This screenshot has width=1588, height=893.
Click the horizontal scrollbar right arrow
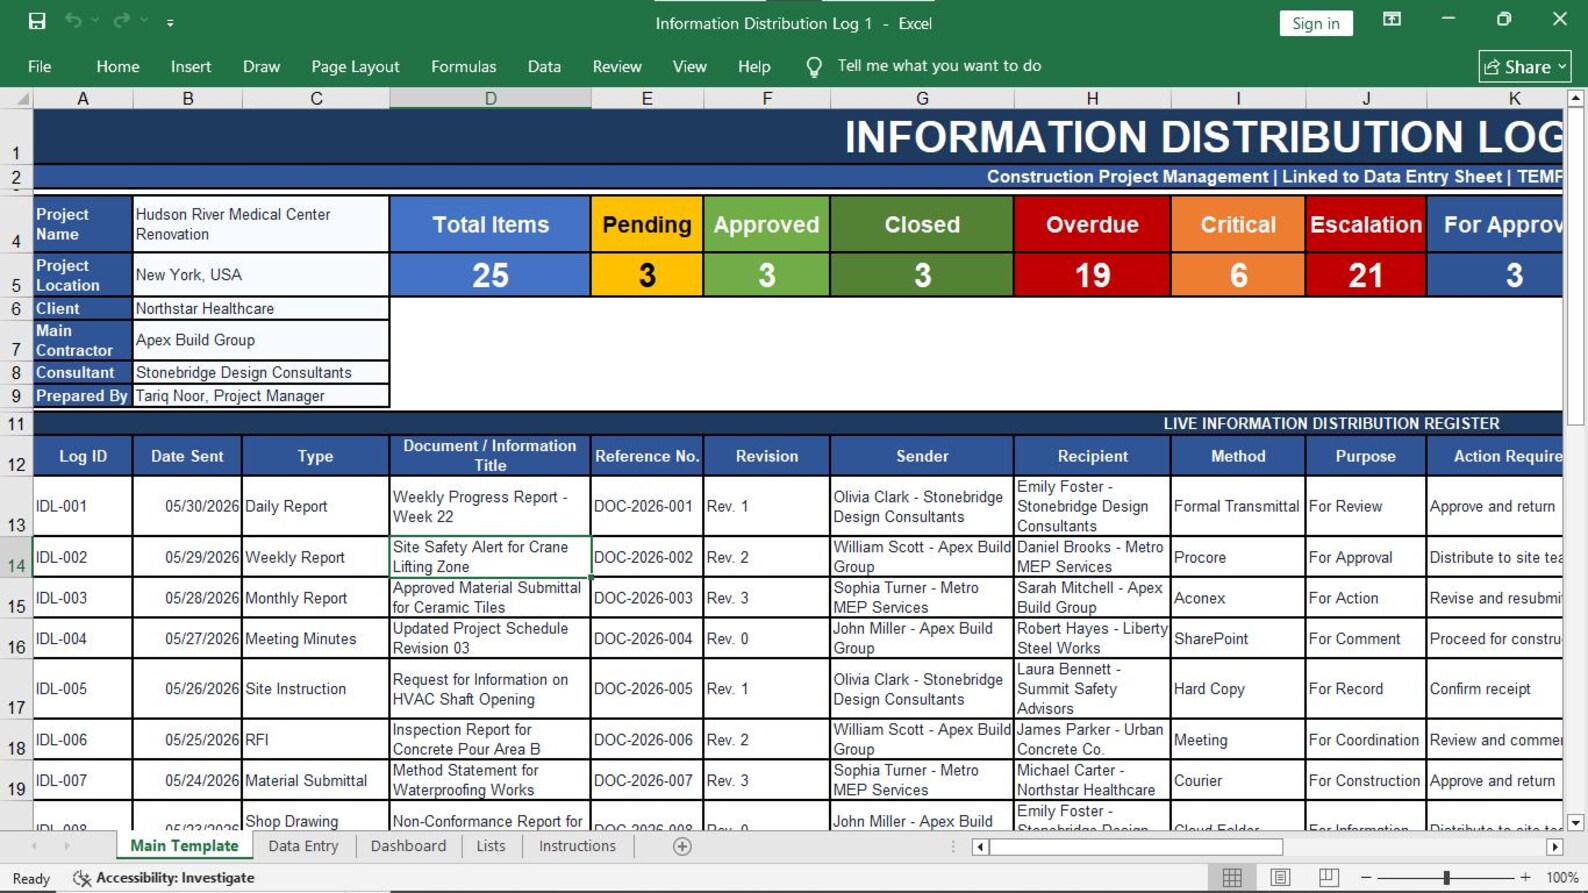pyautogui.click(x=1554, y=847)
